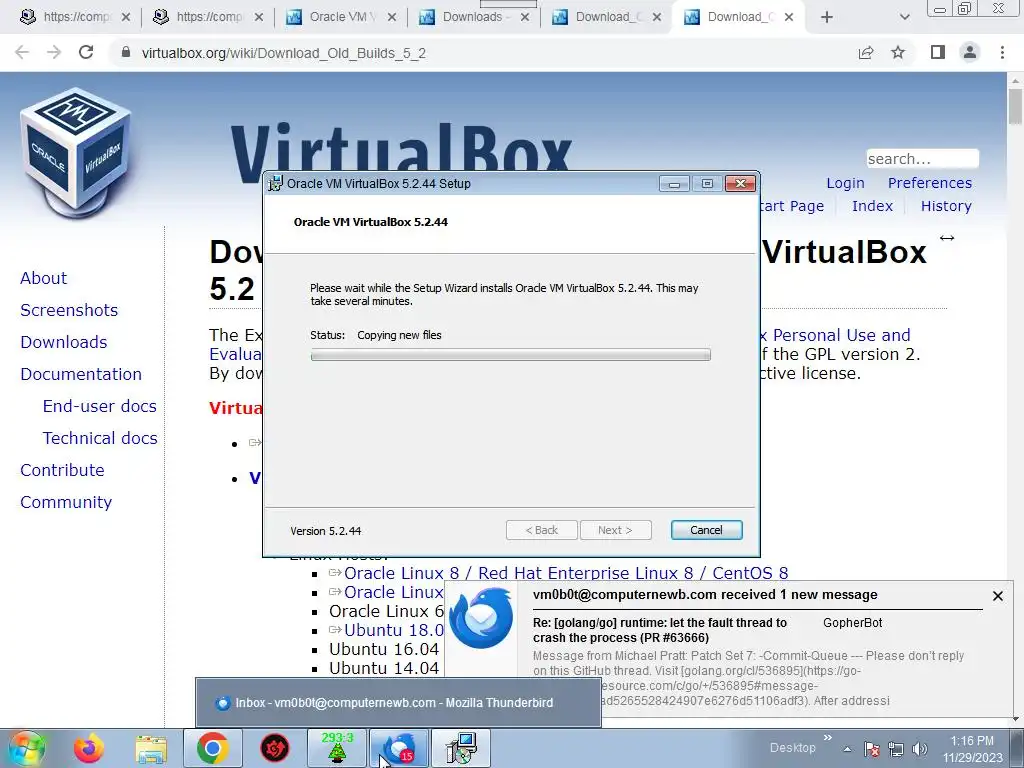The height and width of the screenshot is (768, 1024).
Task: Open Documentation in the sidebar
Action: pyautogui.click(x=81, y=374)
